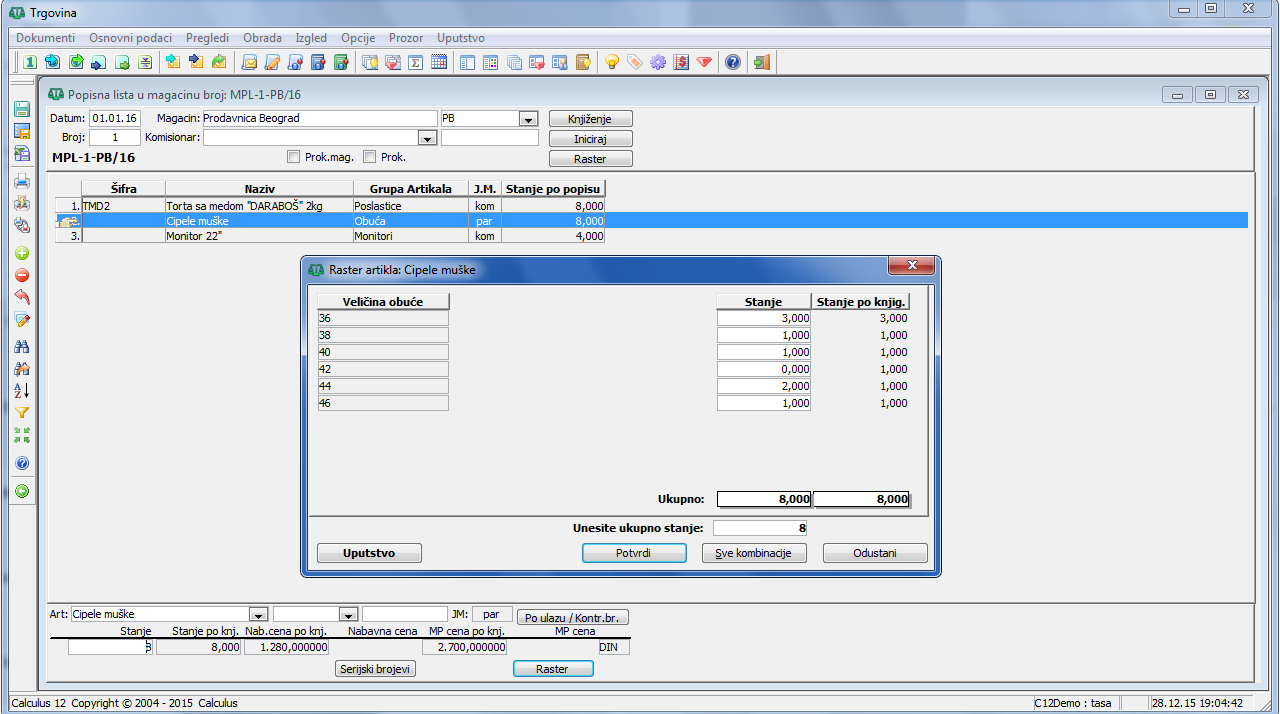
Task: Click the binoculars search icon
Action: click(21, 346)
